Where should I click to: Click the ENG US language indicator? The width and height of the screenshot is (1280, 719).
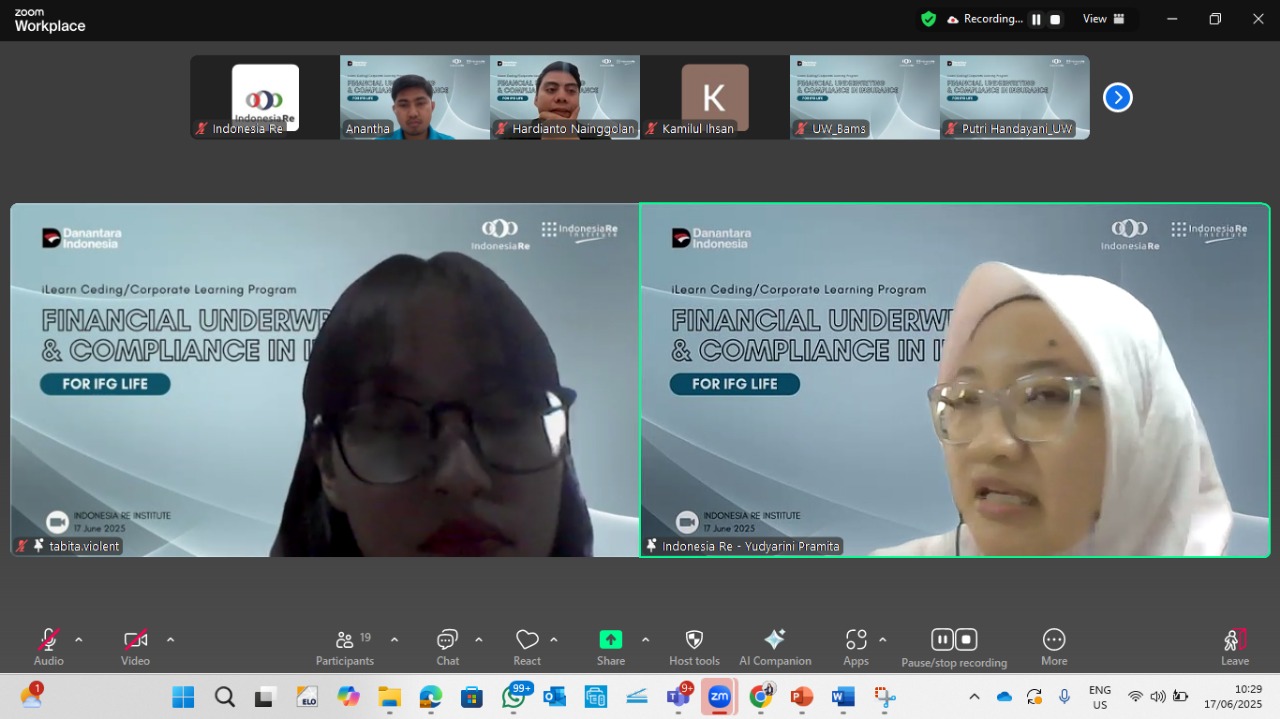tap(1100, 697)
